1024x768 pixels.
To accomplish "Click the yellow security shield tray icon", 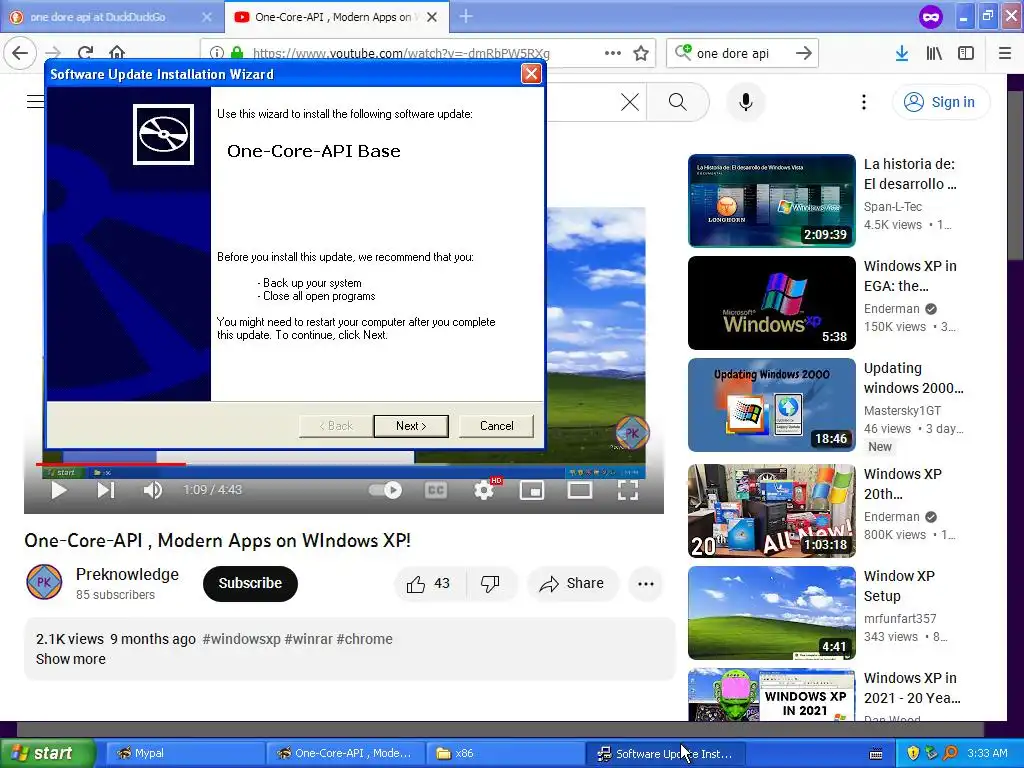I will (x=913, y=753).
